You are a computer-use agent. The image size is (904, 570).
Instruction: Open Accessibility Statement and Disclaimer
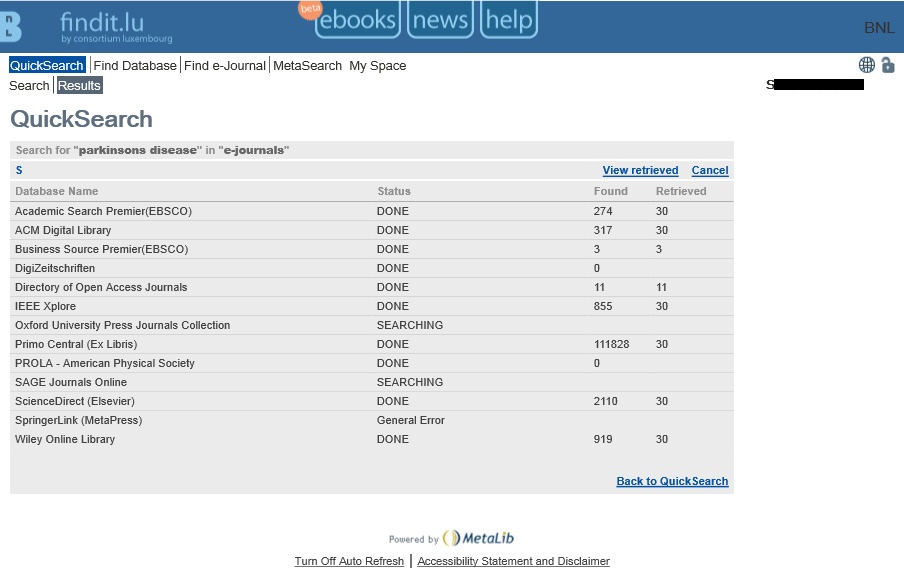click(x=513, y=561)
